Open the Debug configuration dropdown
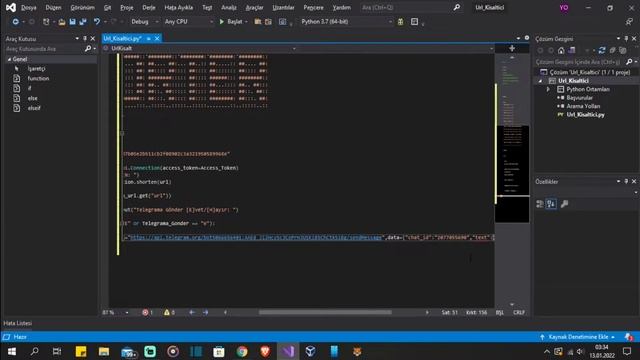The height and width of the screenshot is (360, 640). click(x=144, y=21)
